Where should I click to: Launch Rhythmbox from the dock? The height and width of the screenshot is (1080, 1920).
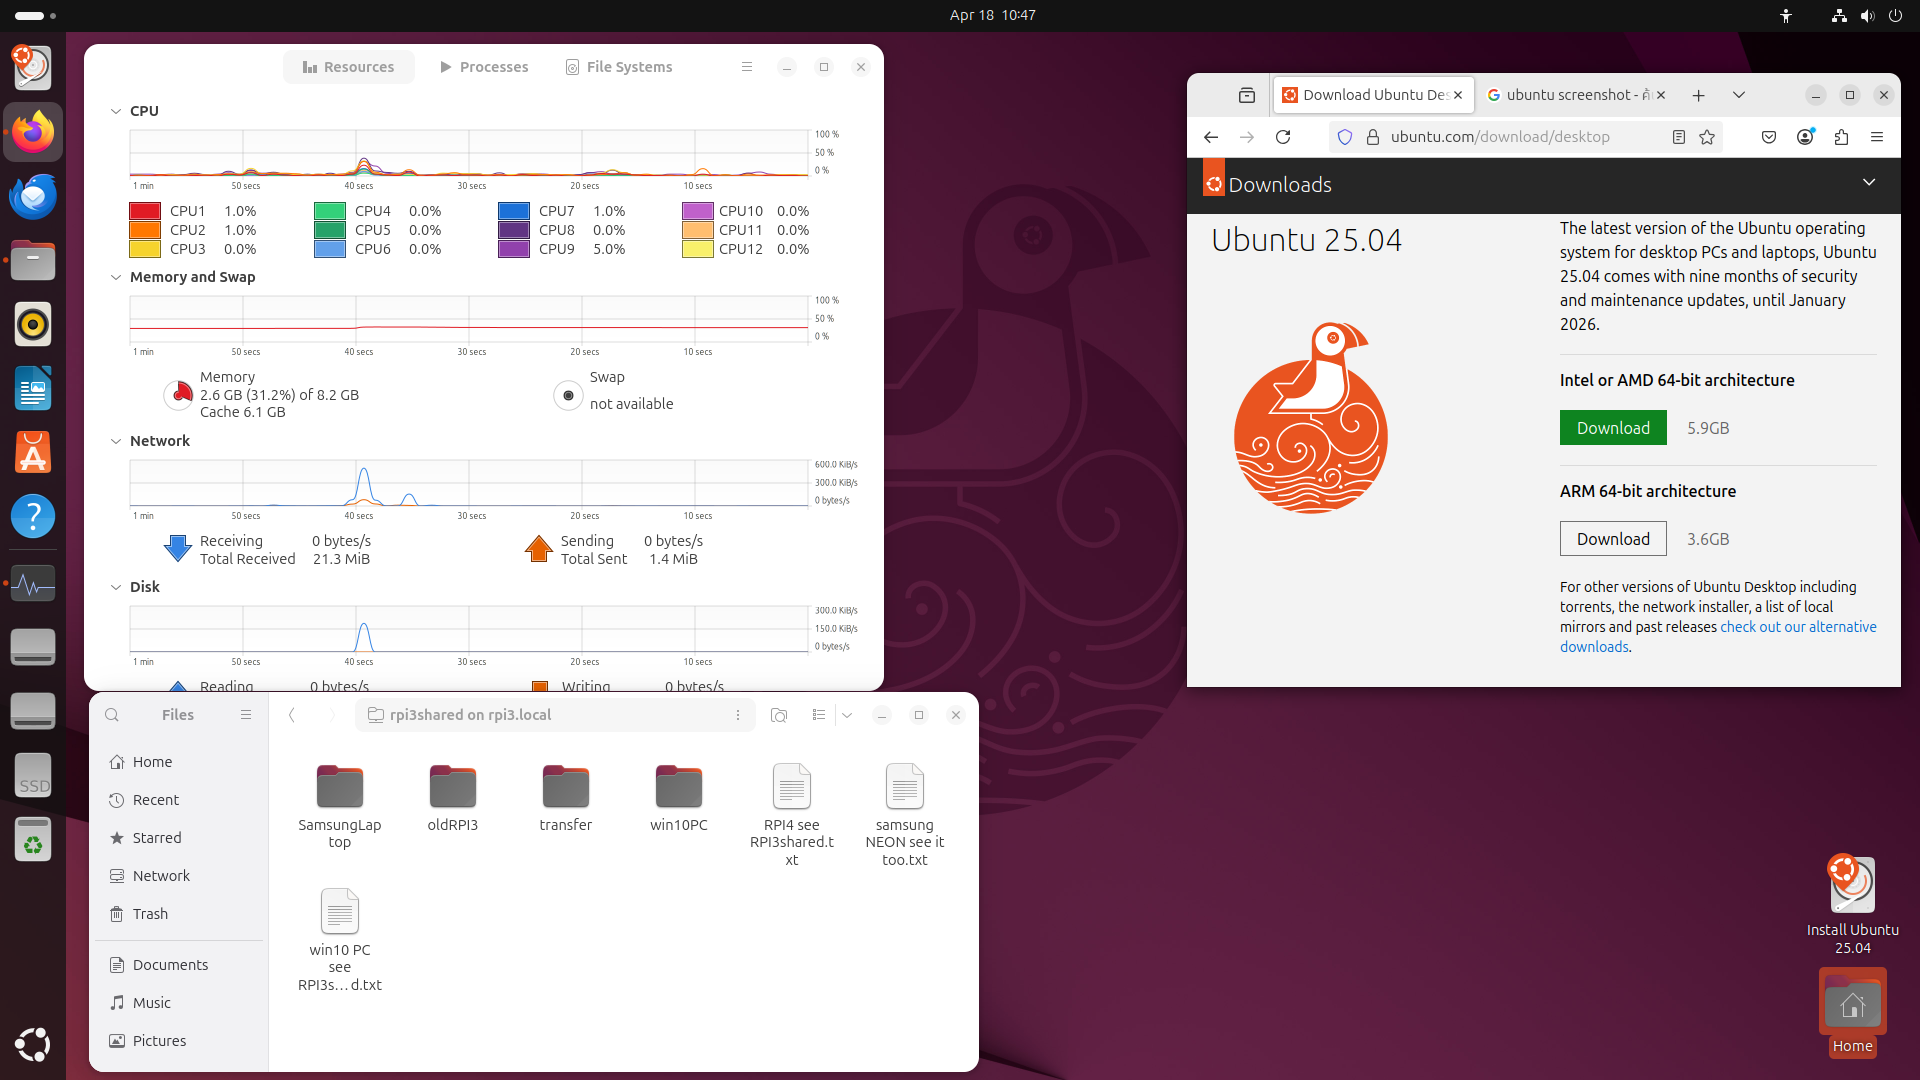(33, 324)
